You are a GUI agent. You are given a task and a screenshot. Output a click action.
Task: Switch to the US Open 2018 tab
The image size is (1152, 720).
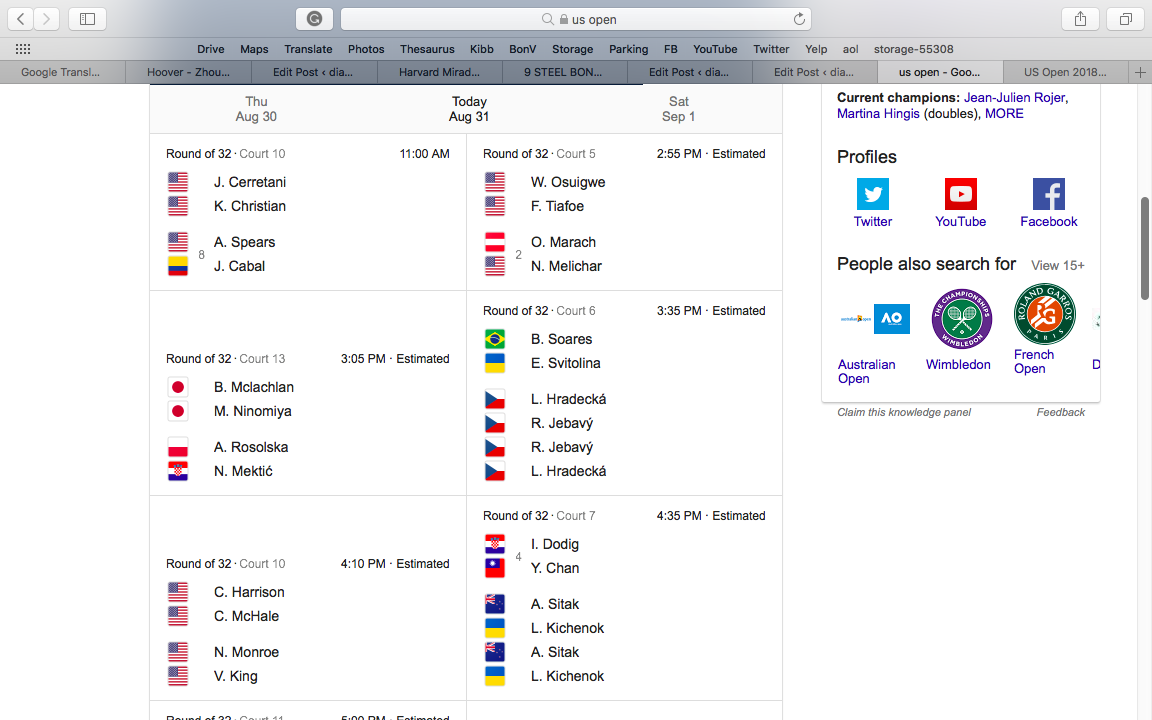1064,72
